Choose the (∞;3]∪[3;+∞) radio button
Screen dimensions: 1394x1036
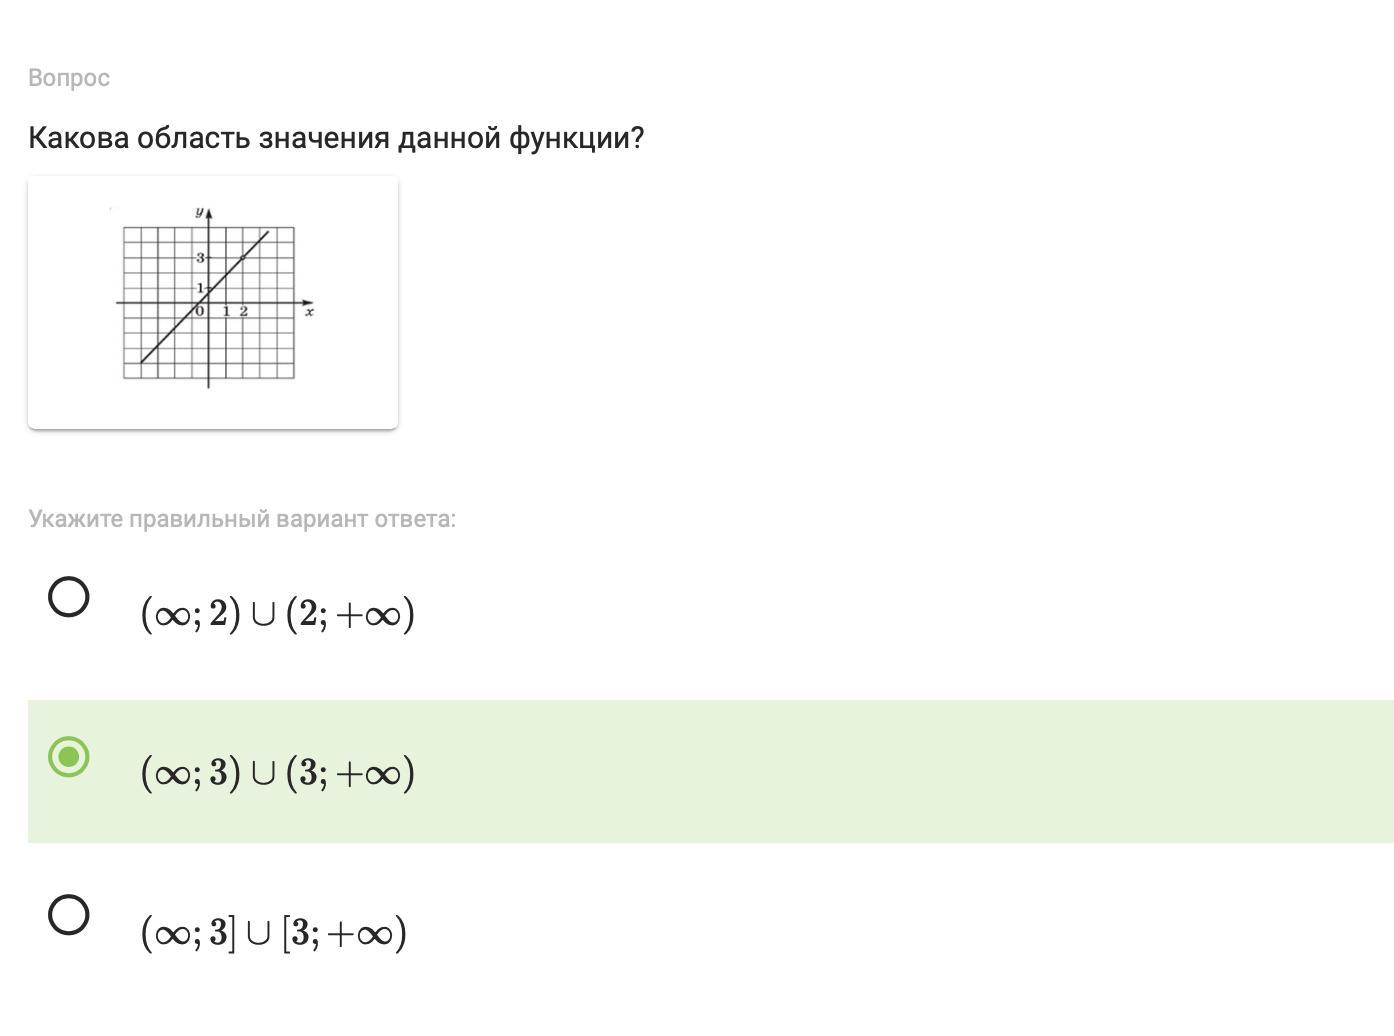(69, 914)
